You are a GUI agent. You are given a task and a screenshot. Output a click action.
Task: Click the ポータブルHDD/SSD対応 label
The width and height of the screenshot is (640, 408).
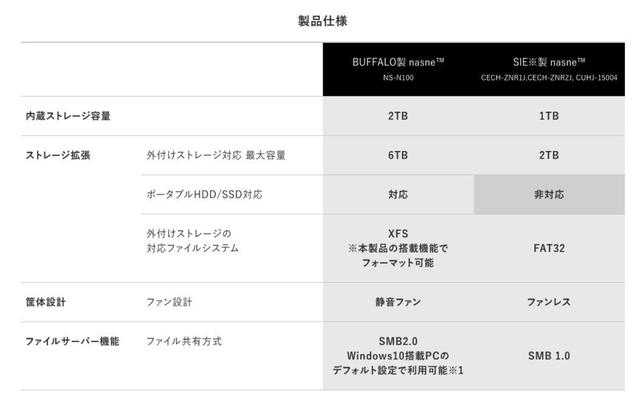pos(204,194)
